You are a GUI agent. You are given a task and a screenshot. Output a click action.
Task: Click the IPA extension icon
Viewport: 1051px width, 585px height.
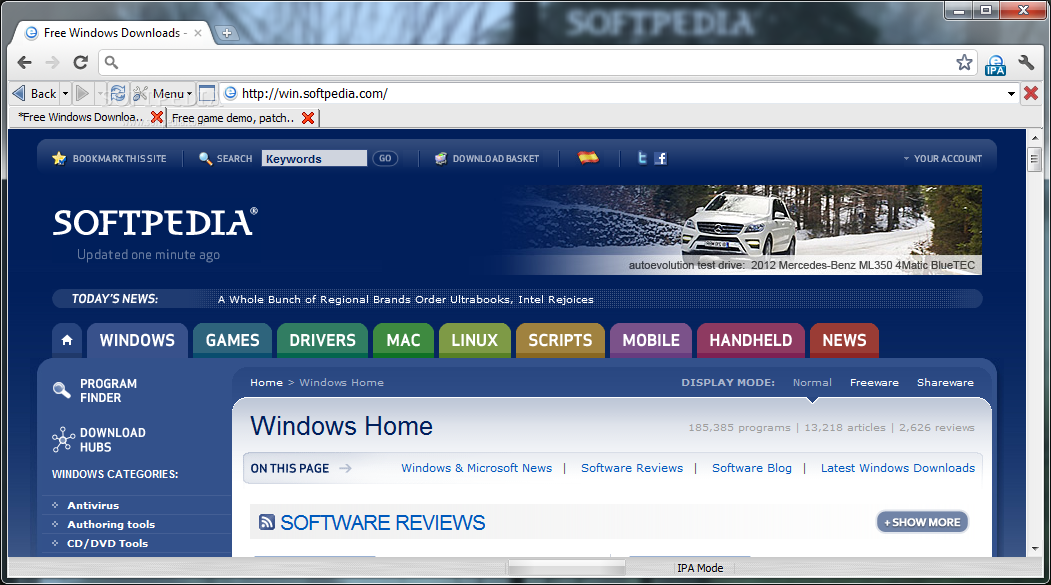click(995, 64)
